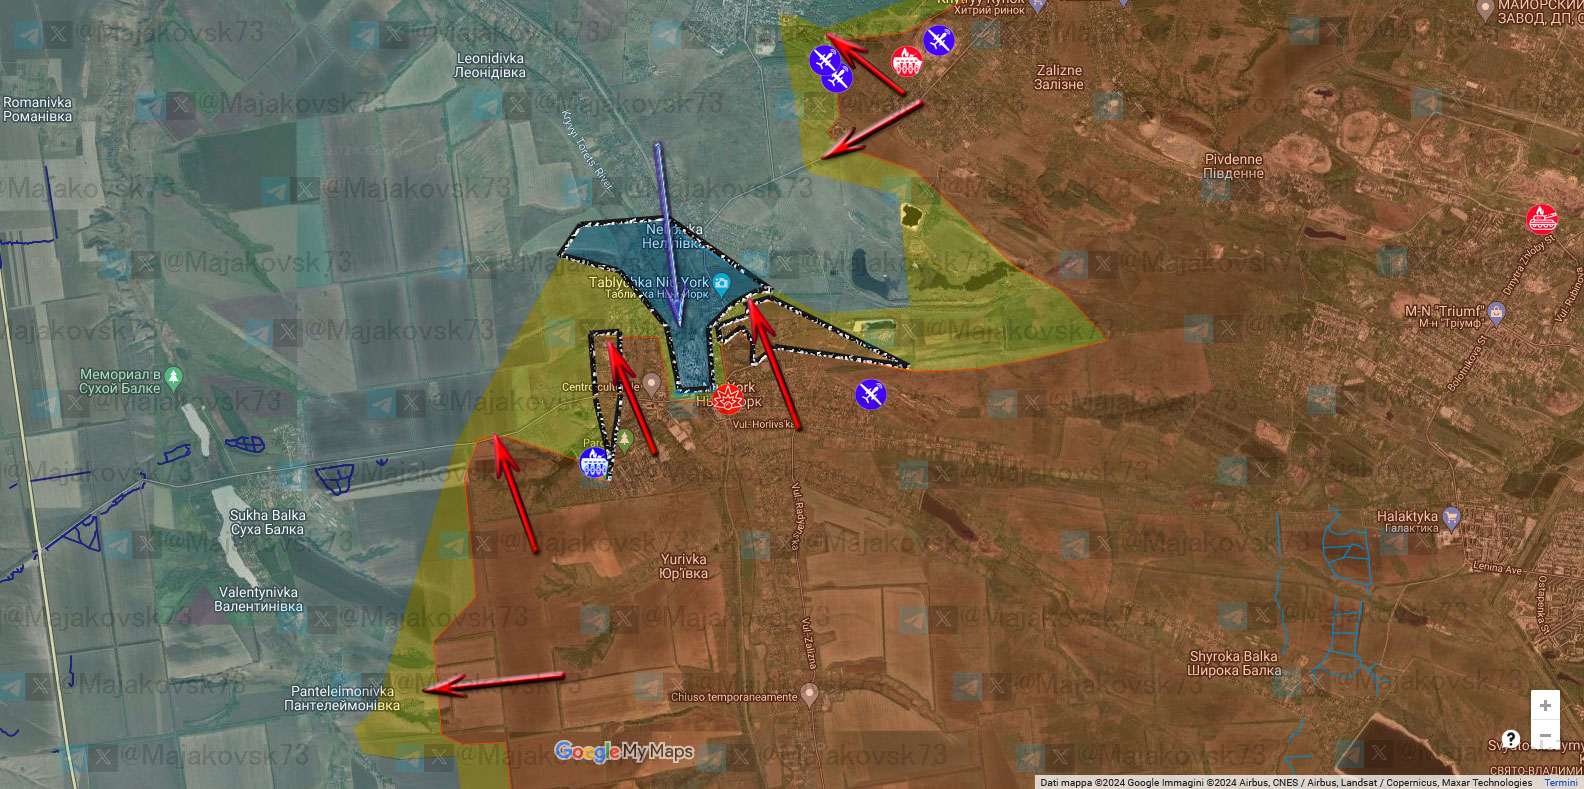This screenshot has height=789, width=1584.
Task: Click the red explosion marker in New York
Action: click(728, 398)
